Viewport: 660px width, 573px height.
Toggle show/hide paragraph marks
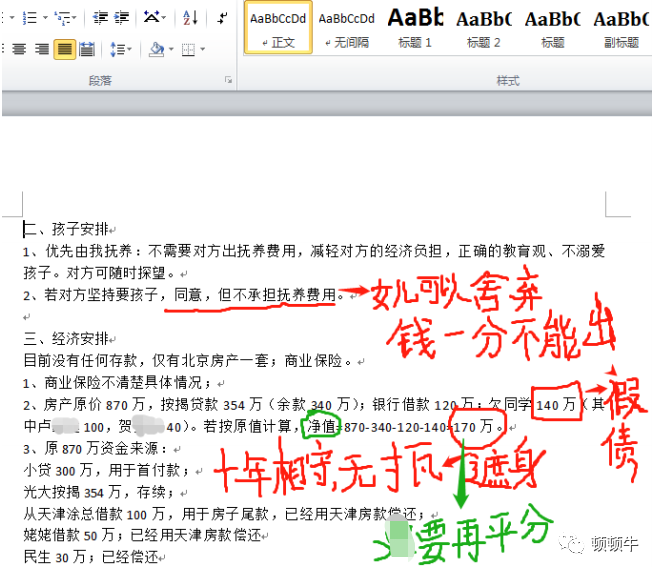pyautogui.click(x=222, y=18)
